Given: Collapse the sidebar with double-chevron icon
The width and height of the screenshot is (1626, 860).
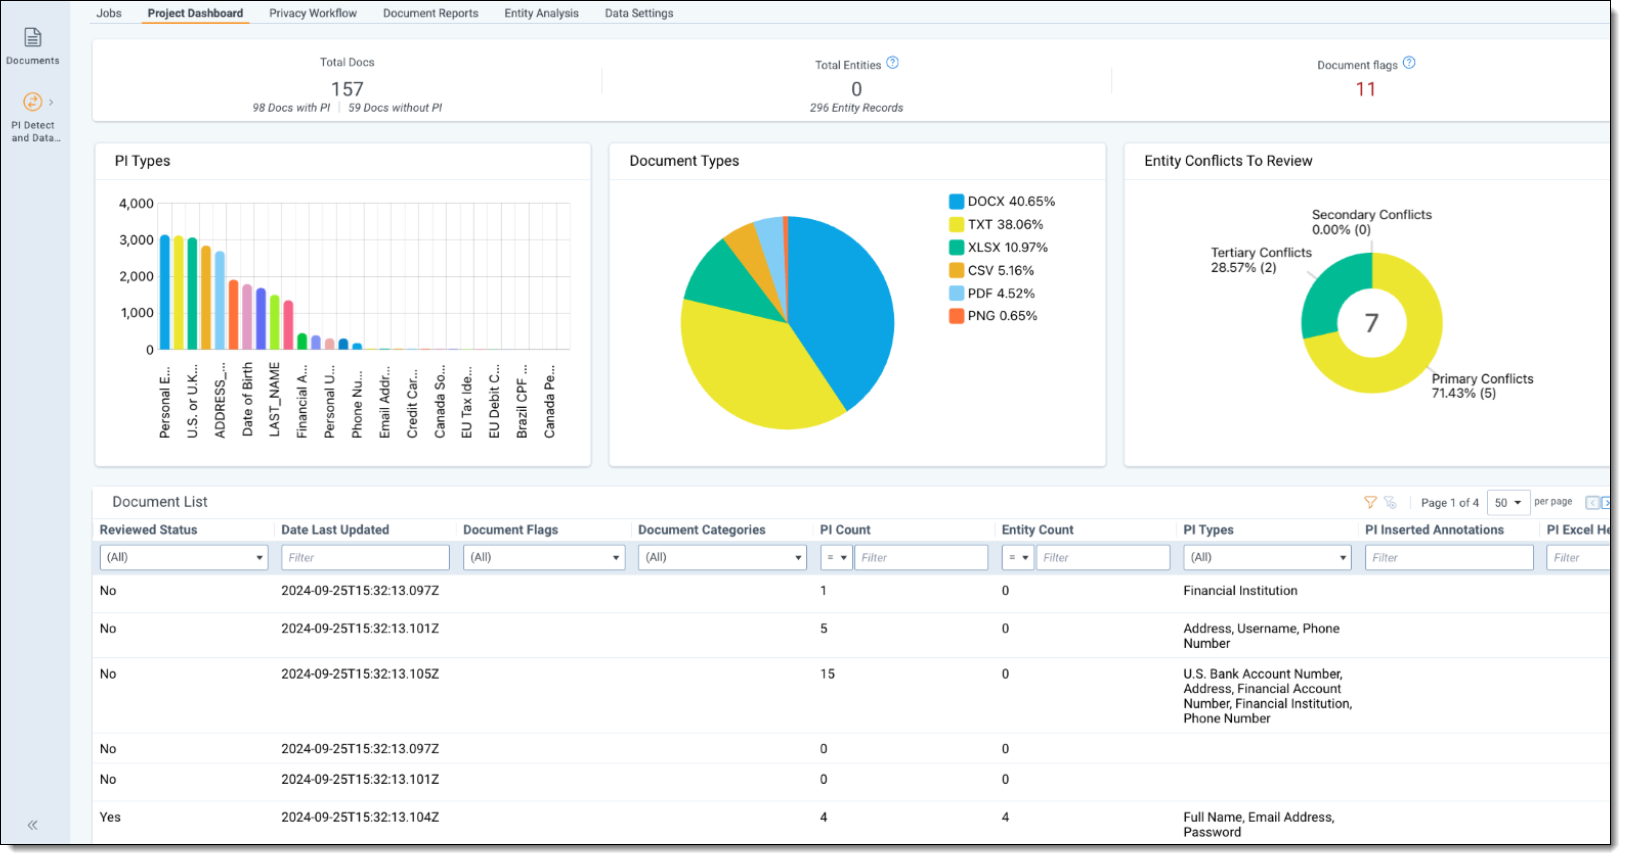Looking at the screenshot, I should 33,825.
